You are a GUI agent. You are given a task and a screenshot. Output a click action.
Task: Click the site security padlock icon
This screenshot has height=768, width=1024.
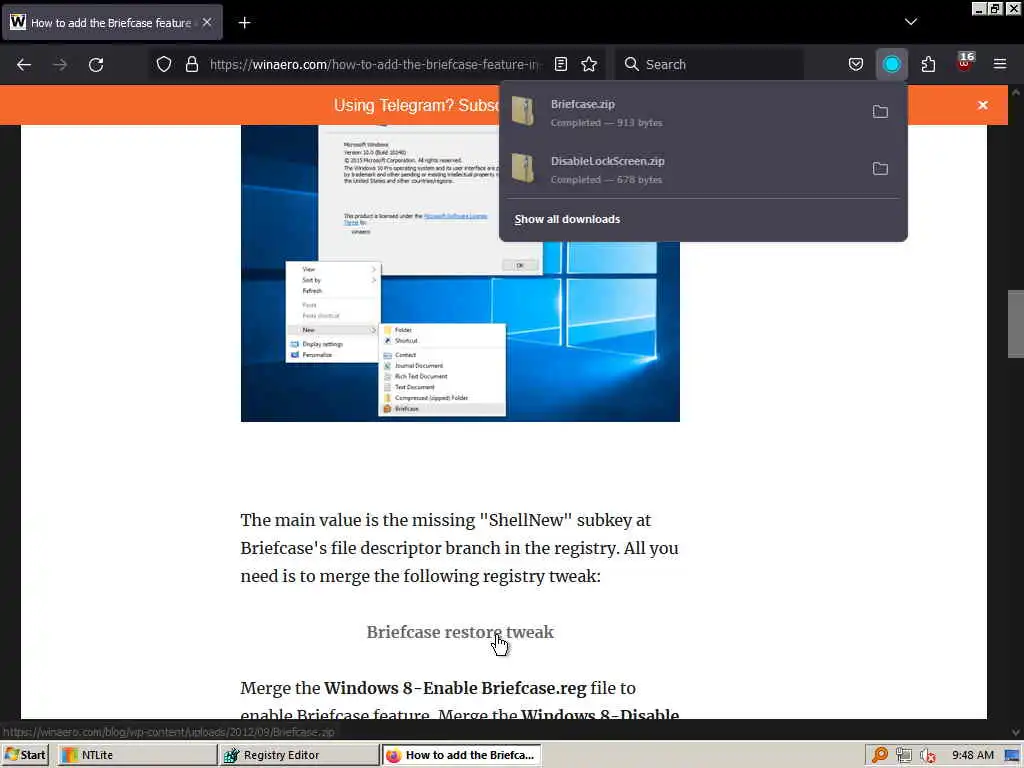click(191, 64)
